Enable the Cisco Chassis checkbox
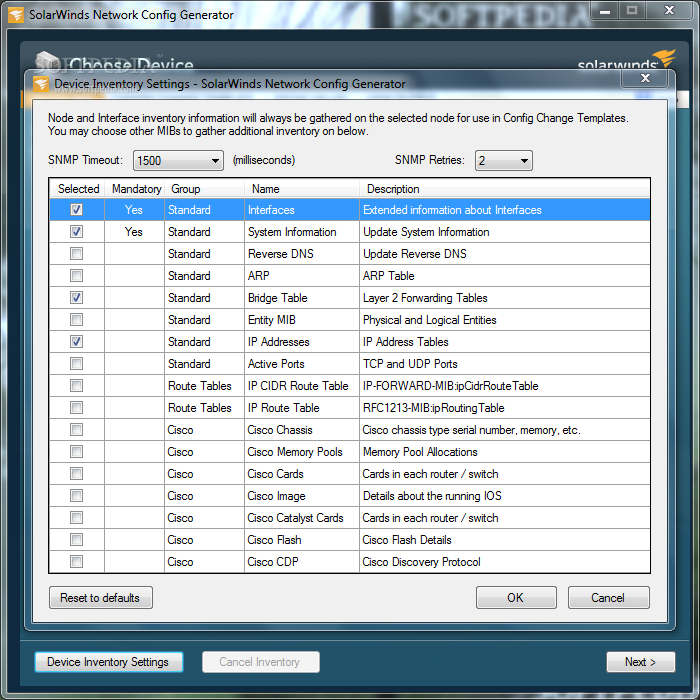700x700 pixels. tap(76, 429)
